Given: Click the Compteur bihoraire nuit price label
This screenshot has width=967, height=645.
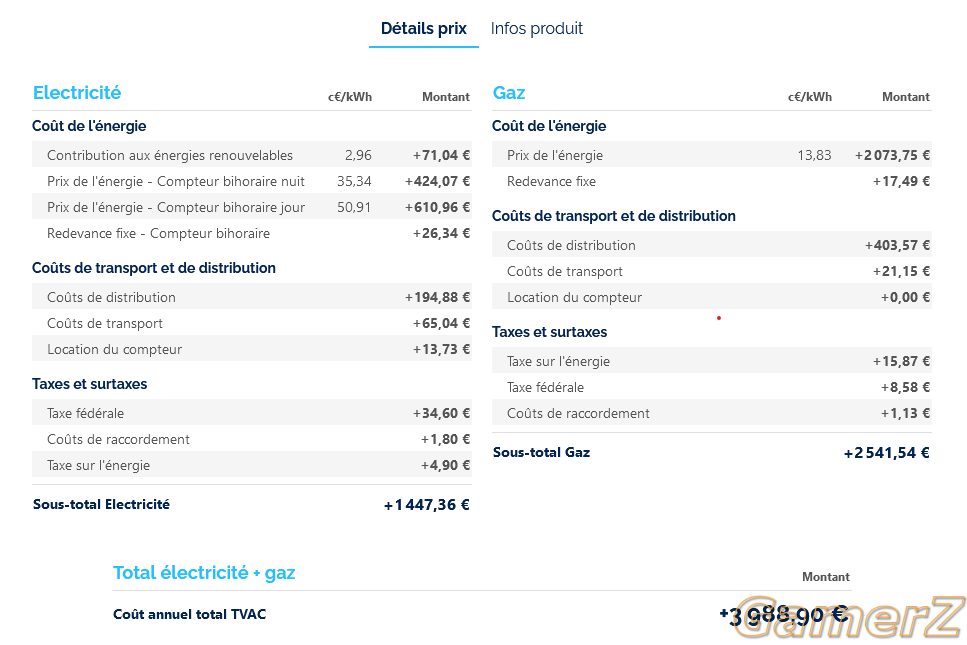Looking at the screenshot, I should point(176,181).
